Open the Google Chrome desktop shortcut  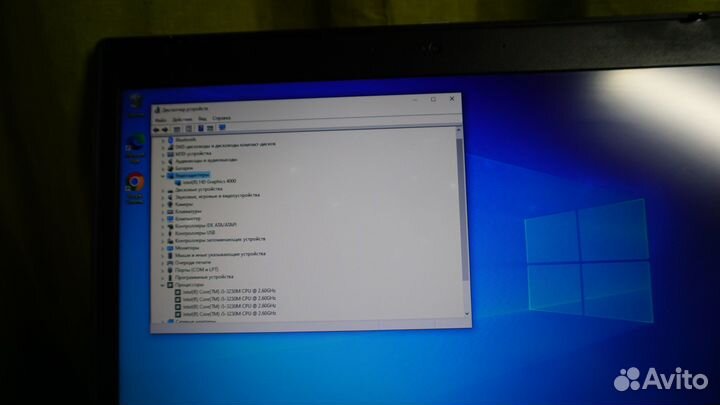[x=135, y=188]
